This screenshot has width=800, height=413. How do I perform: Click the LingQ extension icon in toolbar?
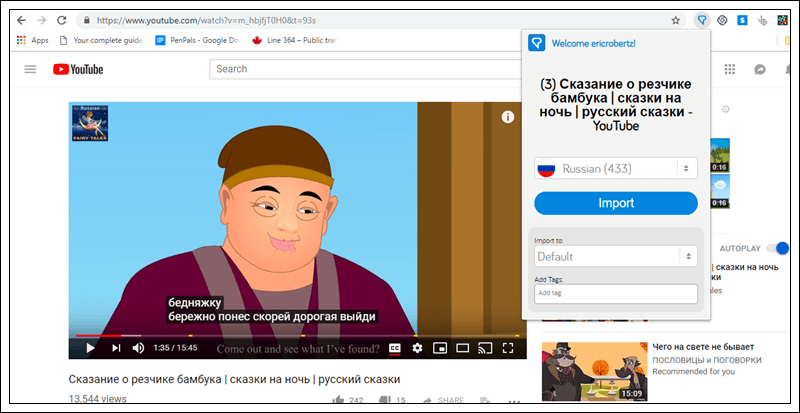(702, 20)
